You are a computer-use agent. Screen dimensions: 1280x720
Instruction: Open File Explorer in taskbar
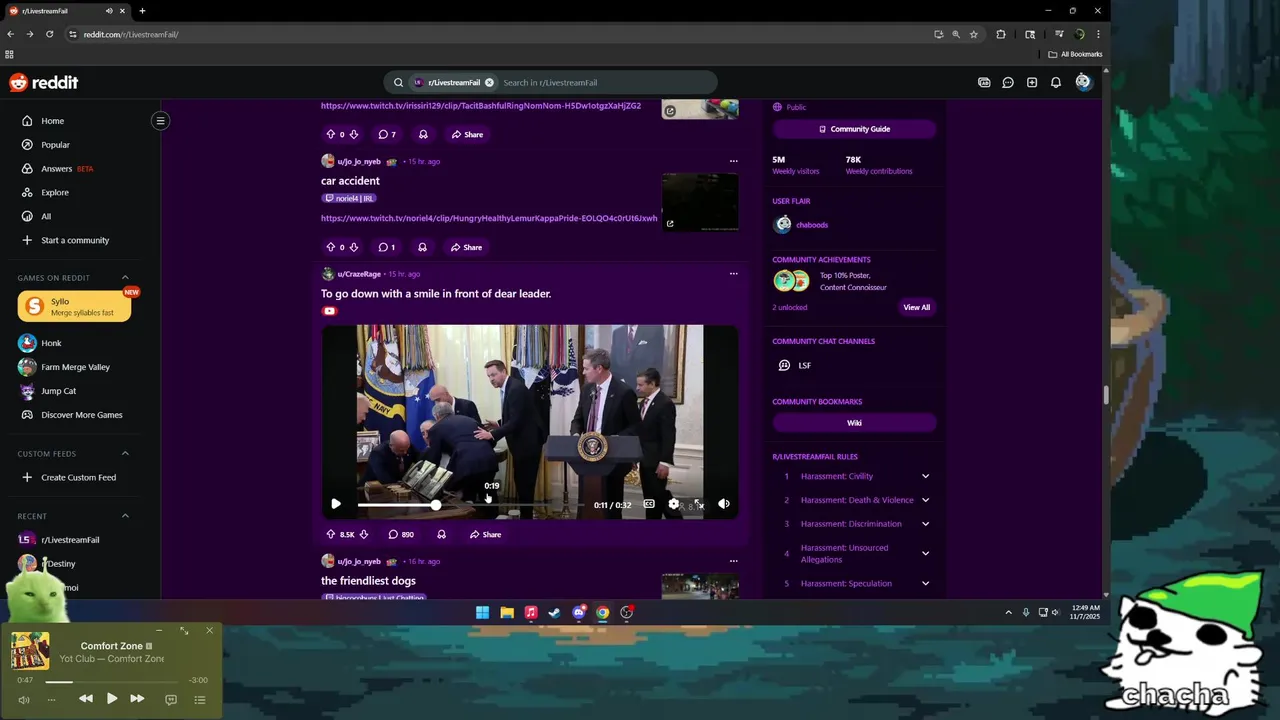507,613
